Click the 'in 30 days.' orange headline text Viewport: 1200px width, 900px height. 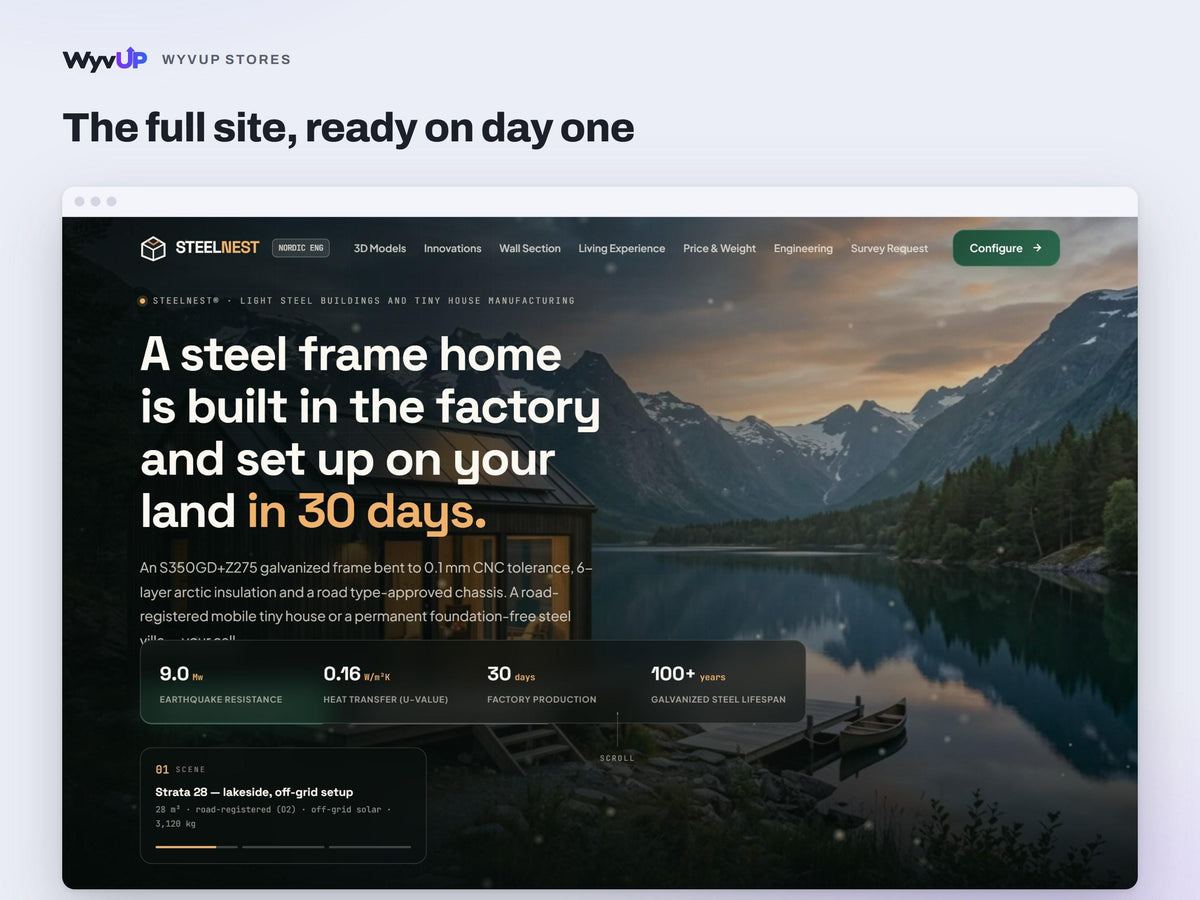pyautogui.click(x=367, y=511)
